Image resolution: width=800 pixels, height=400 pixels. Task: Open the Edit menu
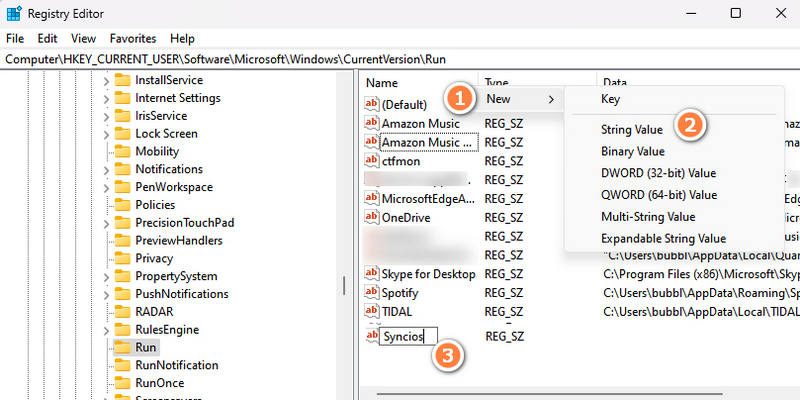point(47,38)
